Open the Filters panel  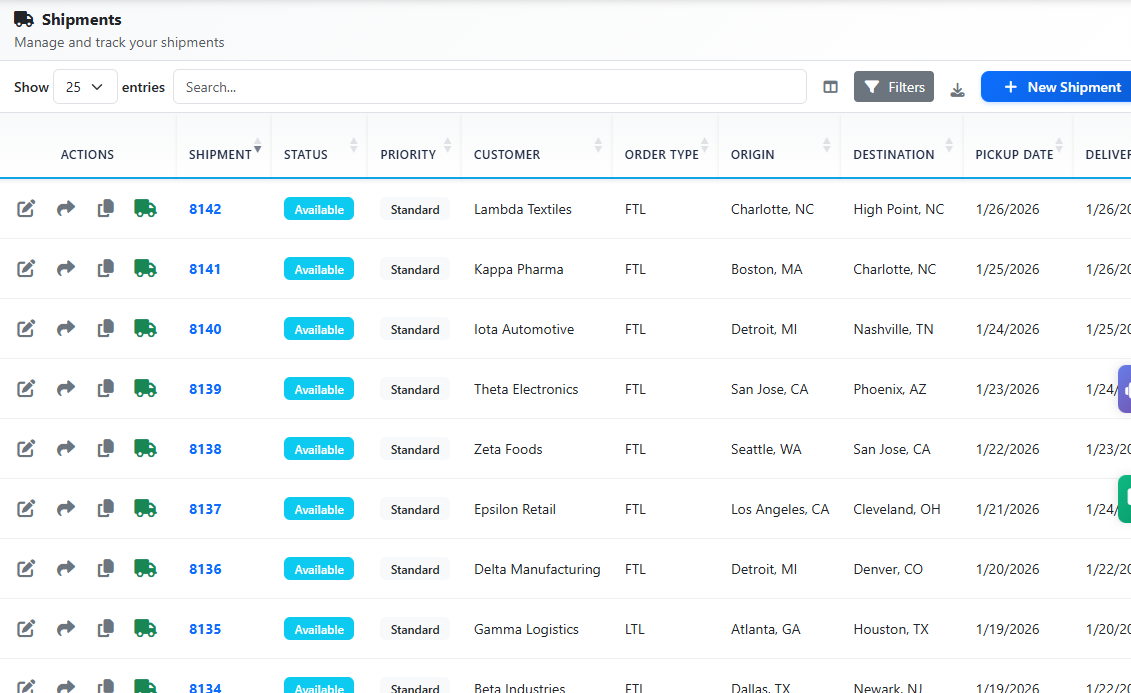[894, 87]
